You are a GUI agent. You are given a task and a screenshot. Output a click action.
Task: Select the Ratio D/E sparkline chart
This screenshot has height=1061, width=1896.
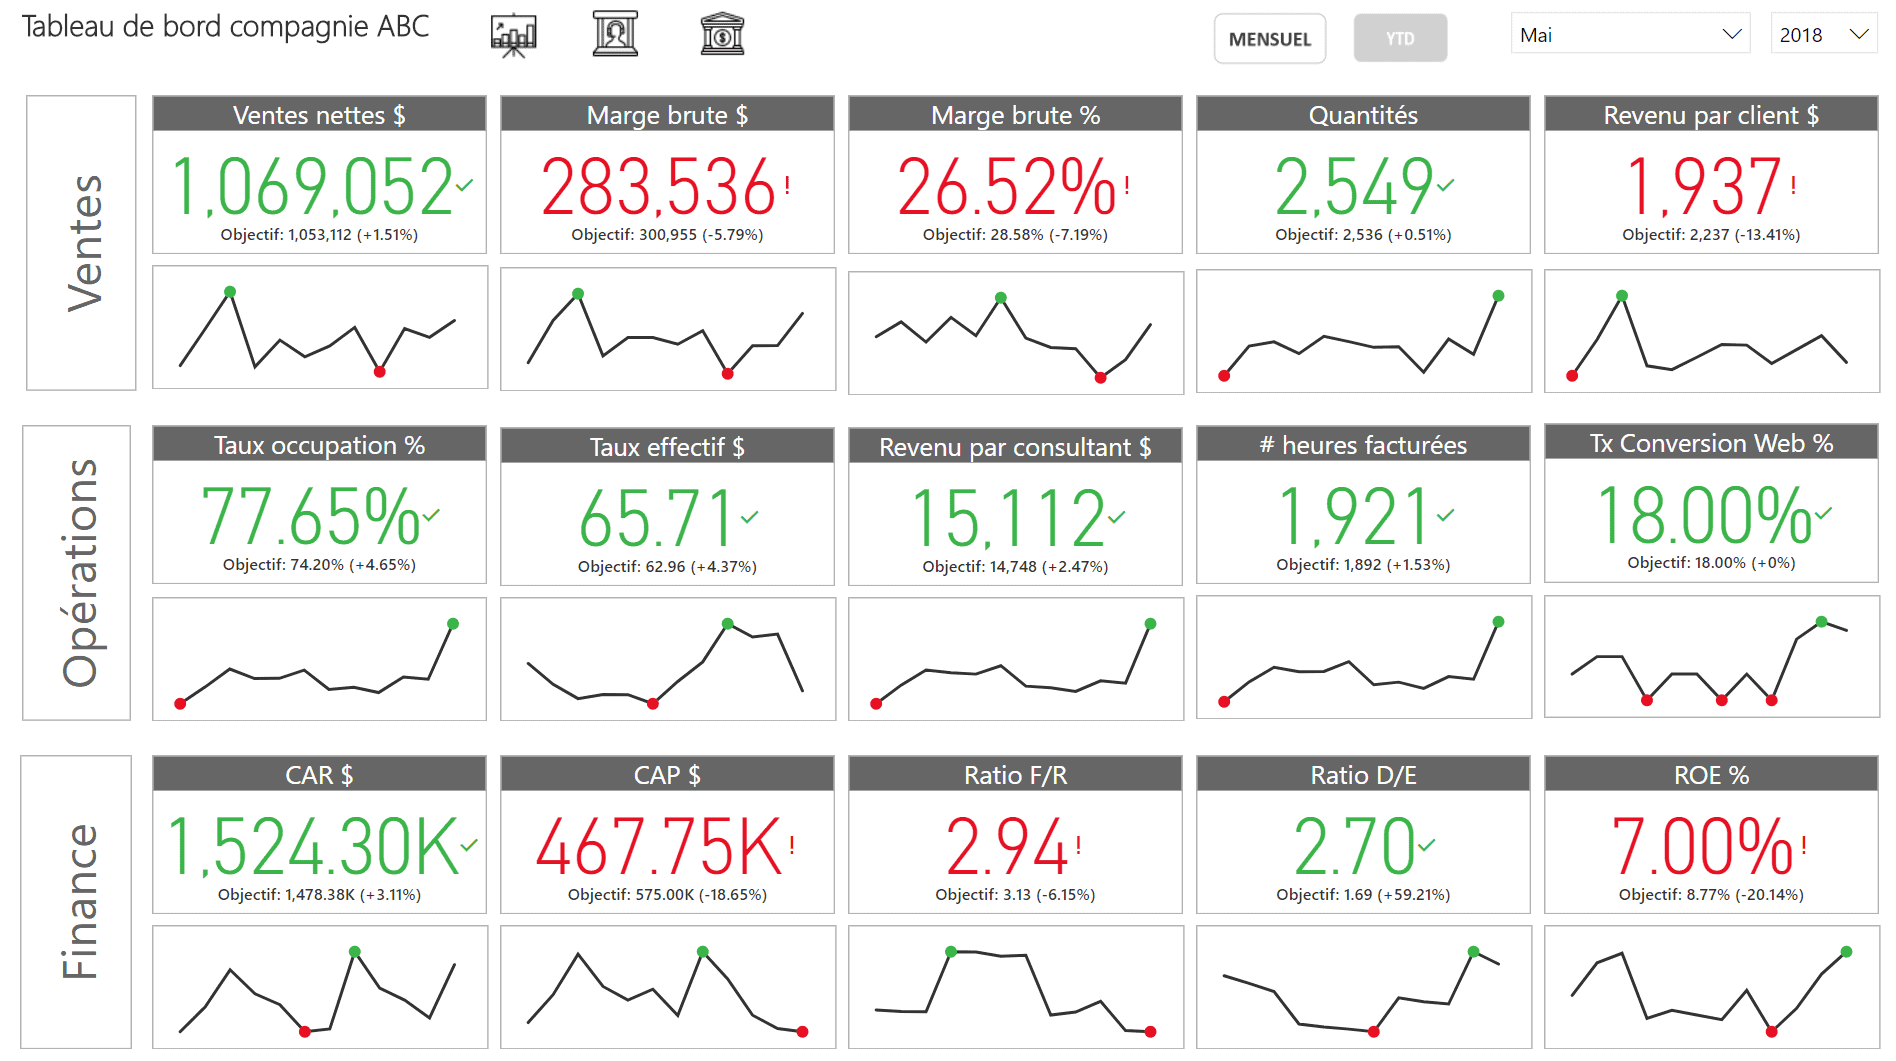click(x=1364, y=987)
